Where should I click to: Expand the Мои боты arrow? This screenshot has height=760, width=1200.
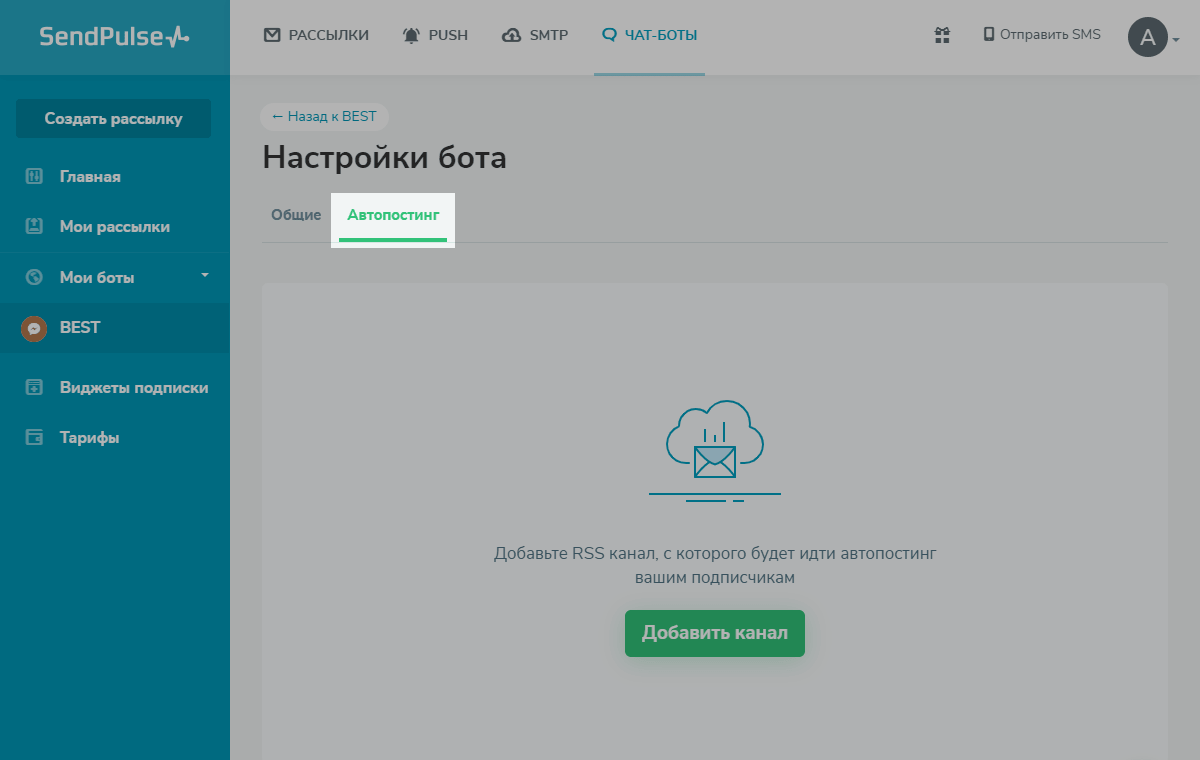pyautogui.click(x=205, y=274)
